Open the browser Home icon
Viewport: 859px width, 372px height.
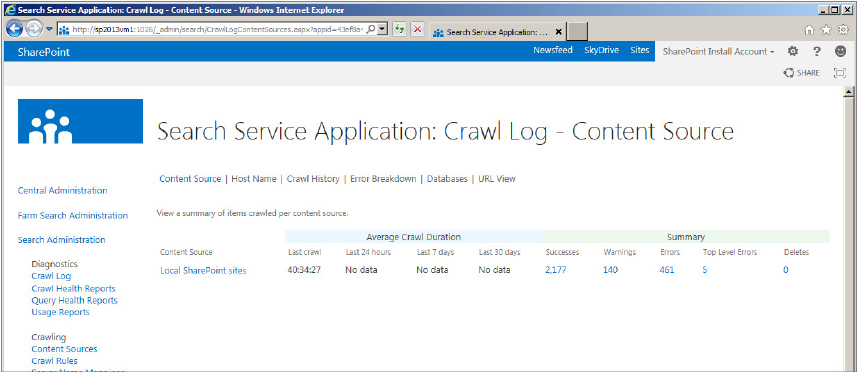809,31
